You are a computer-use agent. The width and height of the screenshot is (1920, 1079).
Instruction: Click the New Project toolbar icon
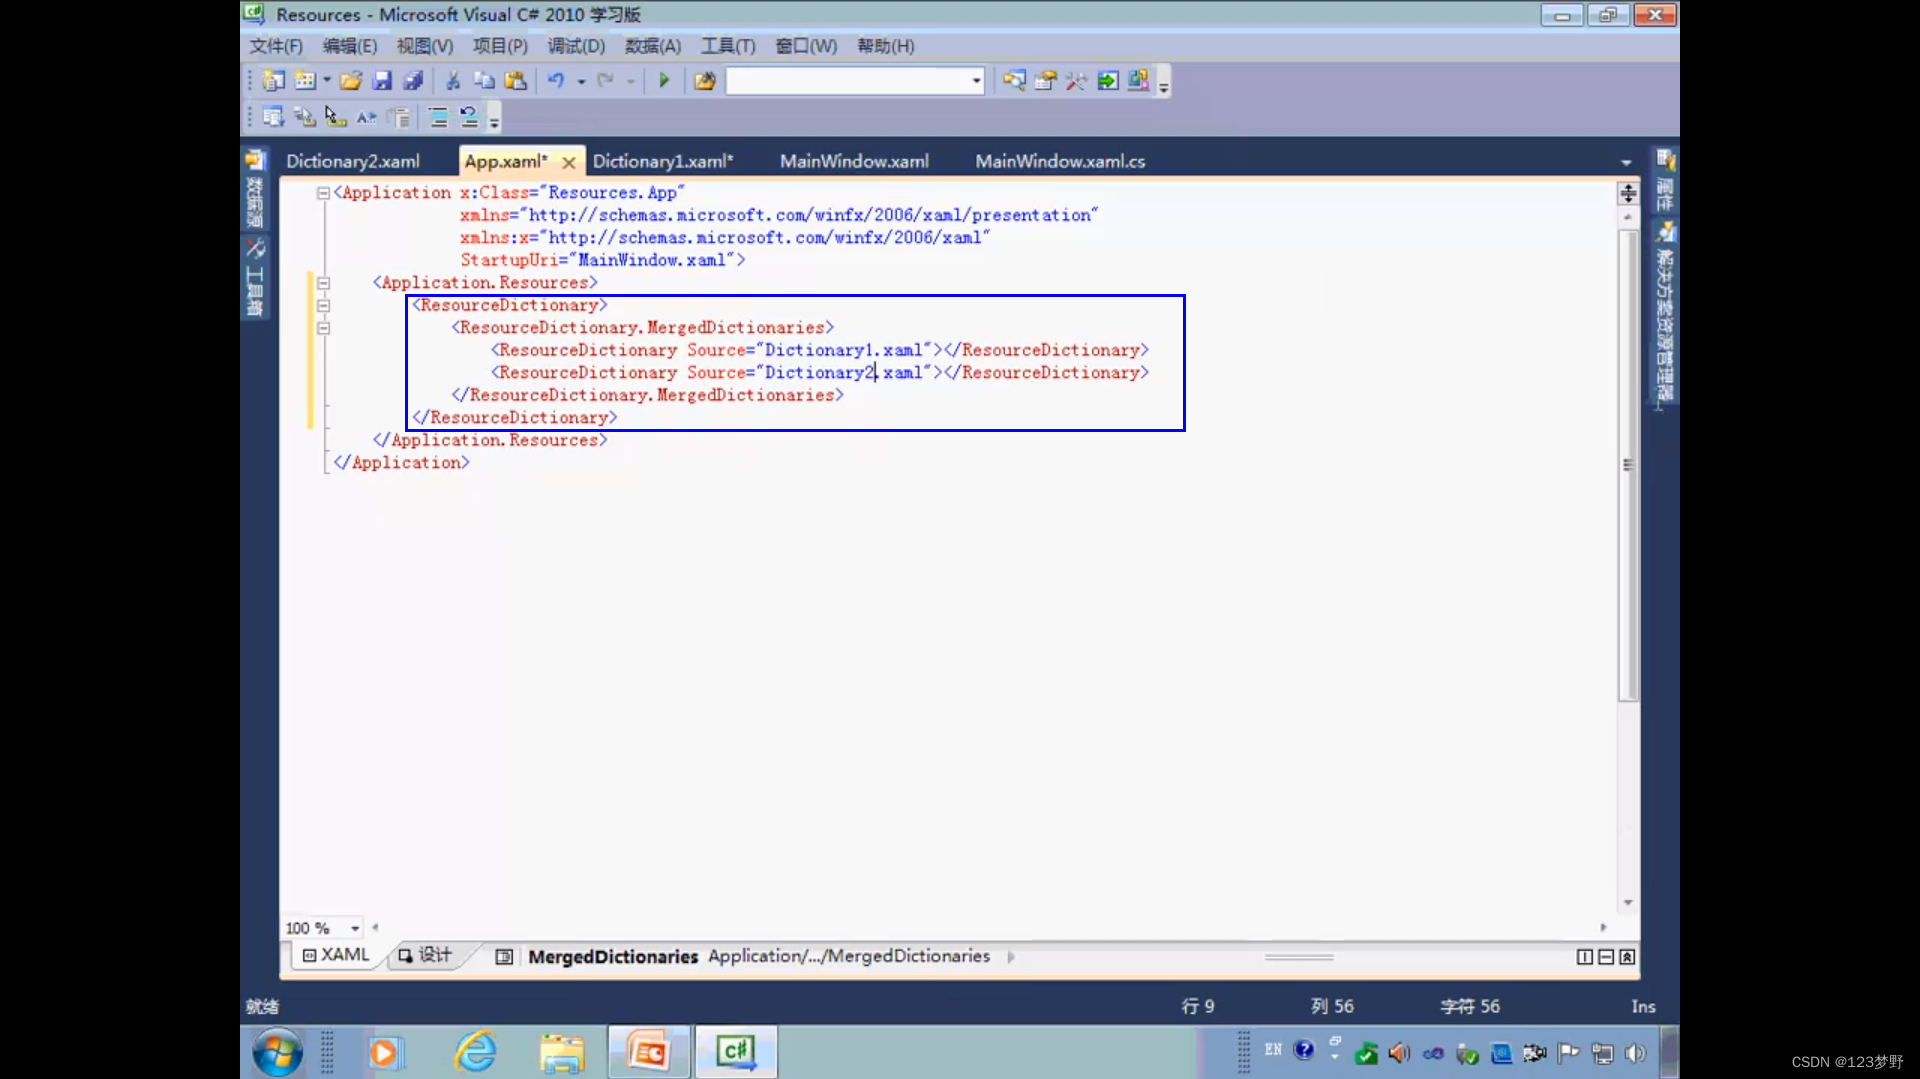coord(273,81)
